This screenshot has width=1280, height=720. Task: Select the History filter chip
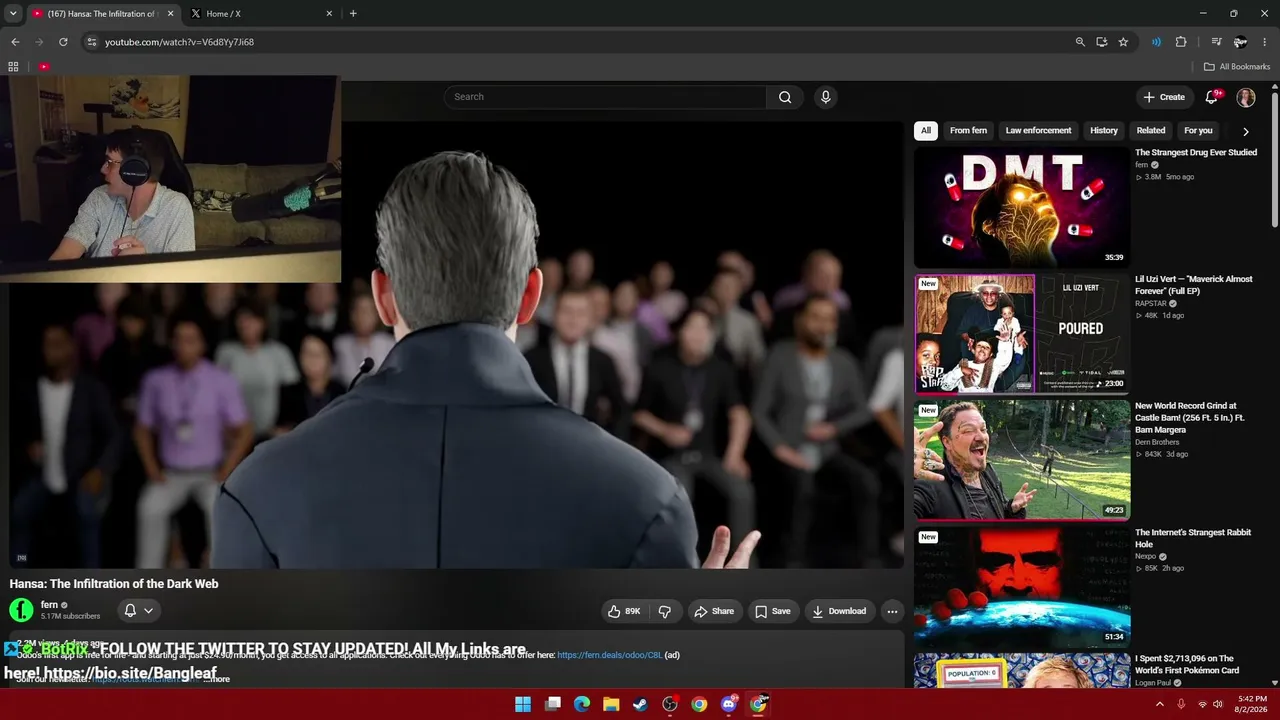click(x=1104, y=131)
